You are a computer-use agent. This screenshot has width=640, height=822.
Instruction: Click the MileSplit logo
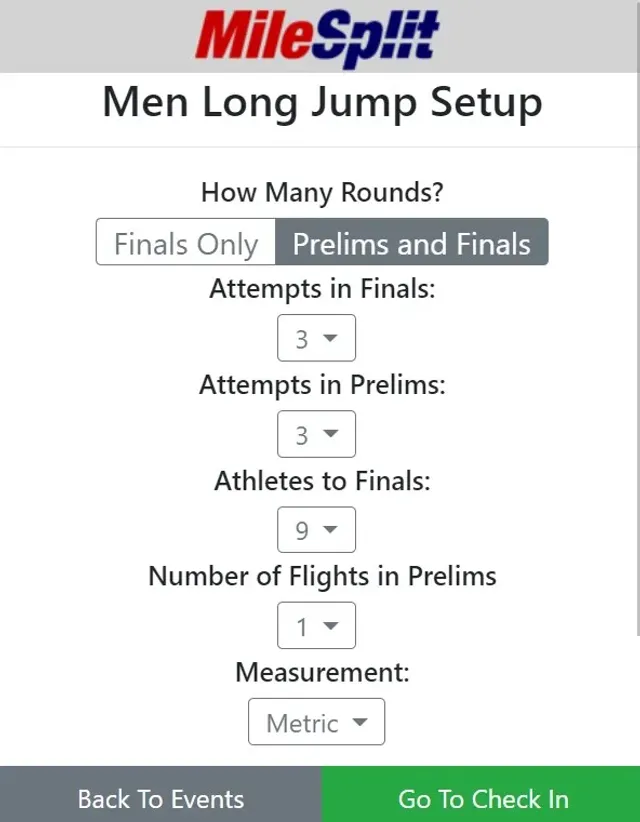(x=317, y=38)
